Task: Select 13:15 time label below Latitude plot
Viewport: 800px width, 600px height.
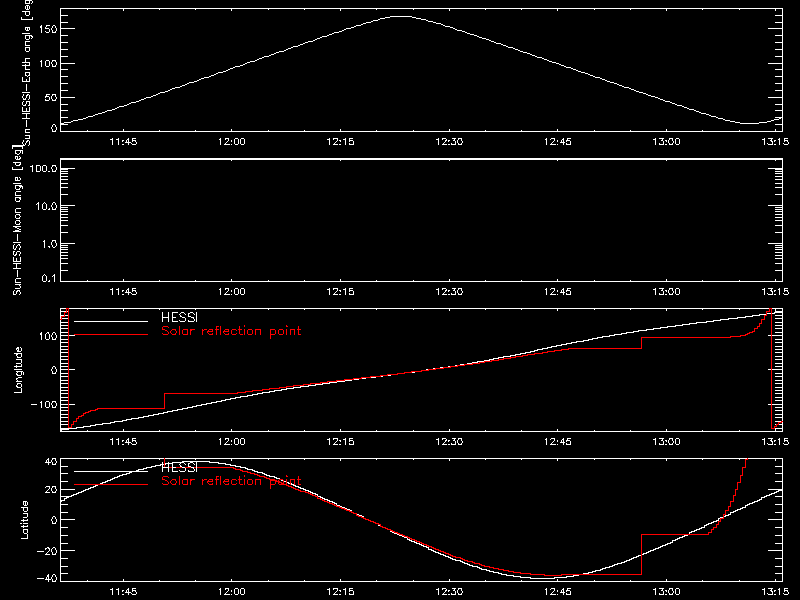Action: (775, 592)
